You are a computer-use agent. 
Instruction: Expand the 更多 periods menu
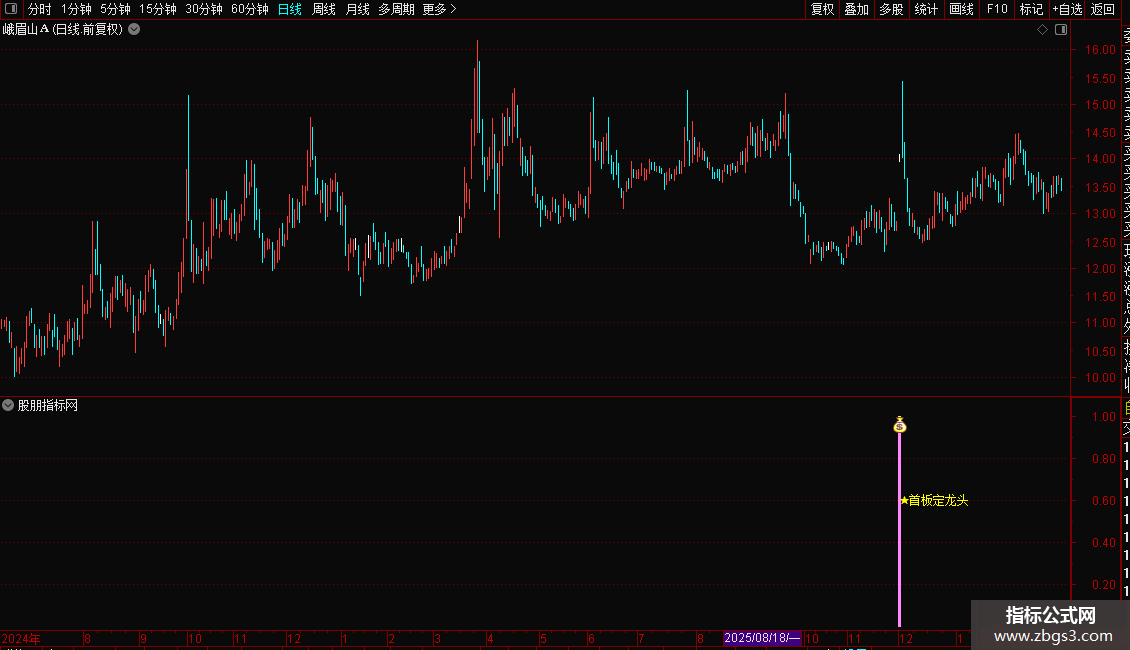(440, 9)
